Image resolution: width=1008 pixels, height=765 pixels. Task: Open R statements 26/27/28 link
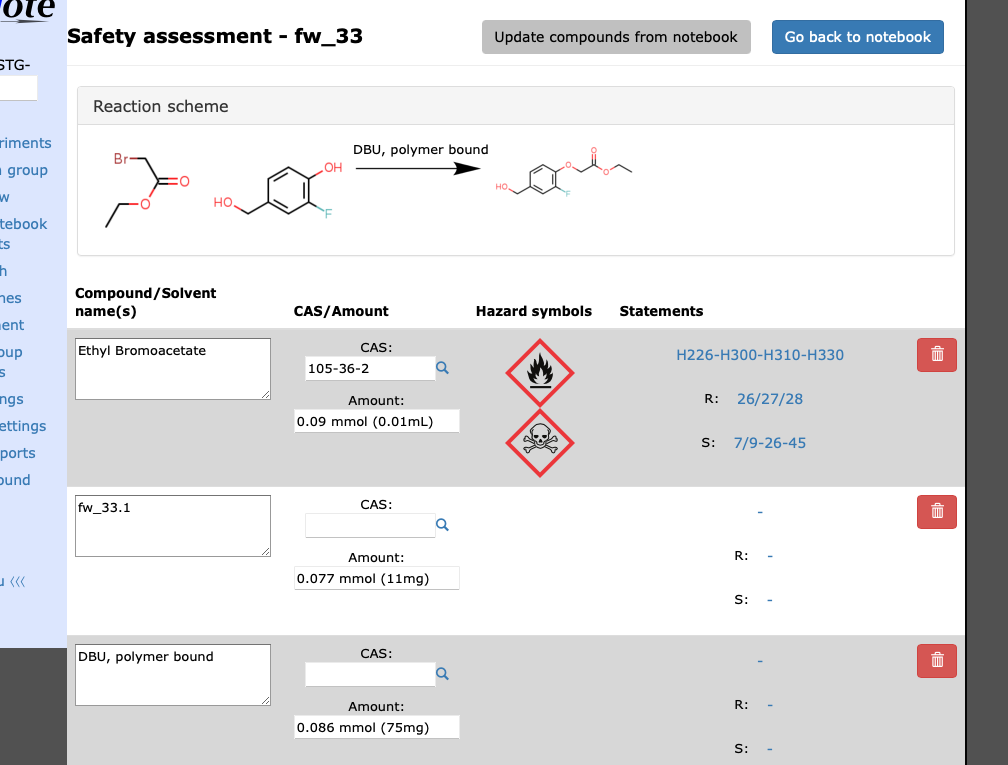(769, 399)
